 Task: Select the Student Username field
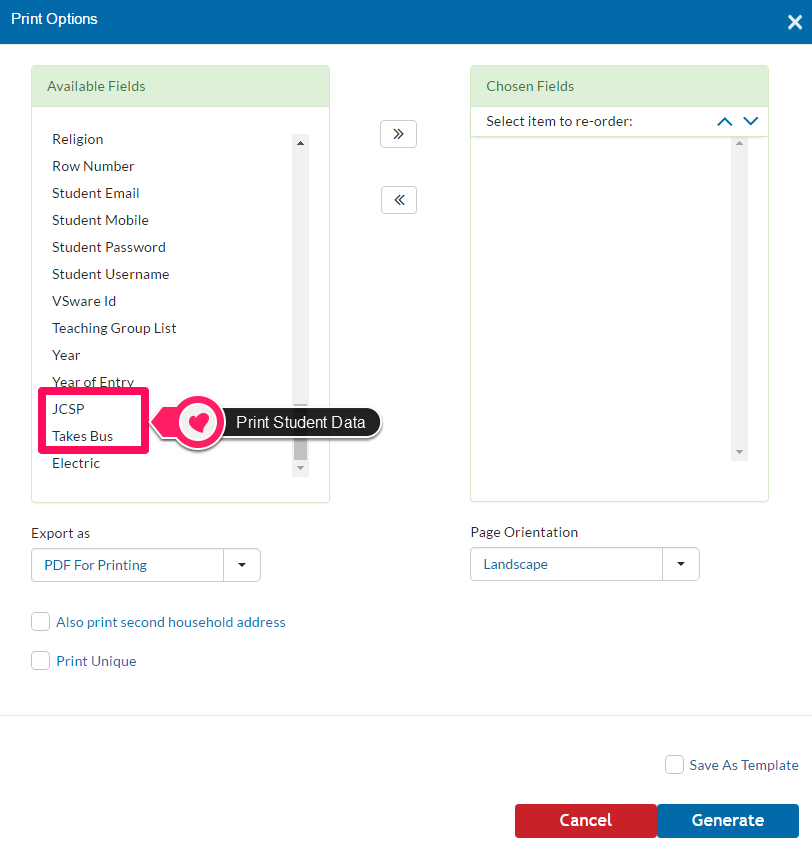[110, 274]
